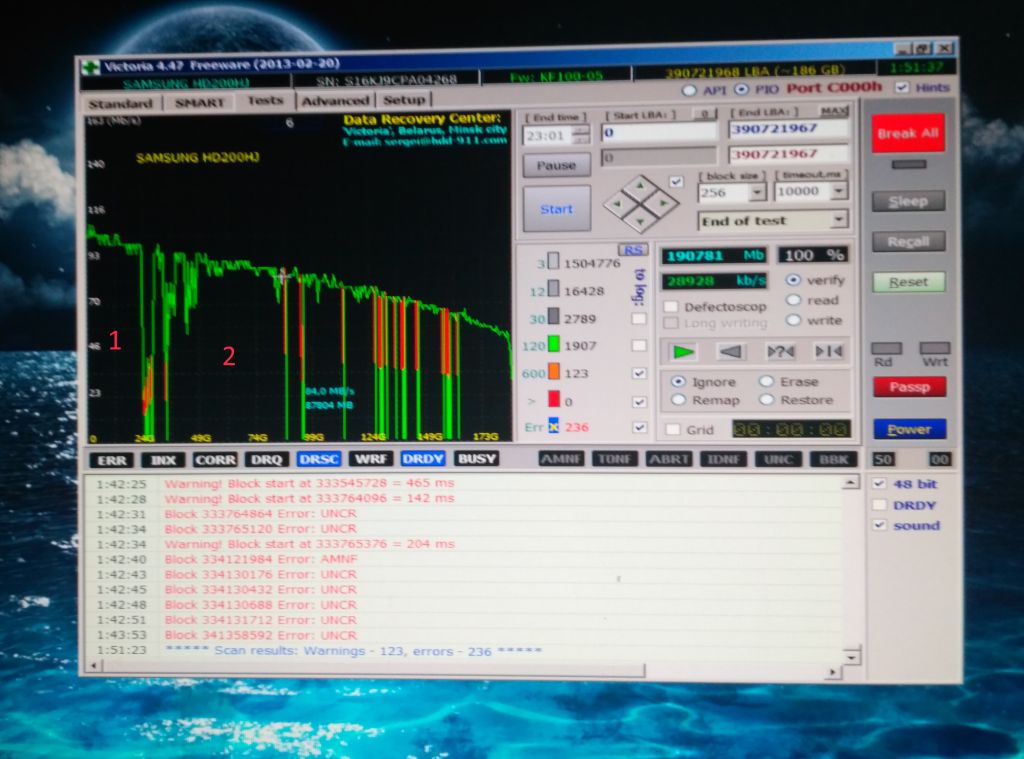Click the Pause button

coord(556,165)
